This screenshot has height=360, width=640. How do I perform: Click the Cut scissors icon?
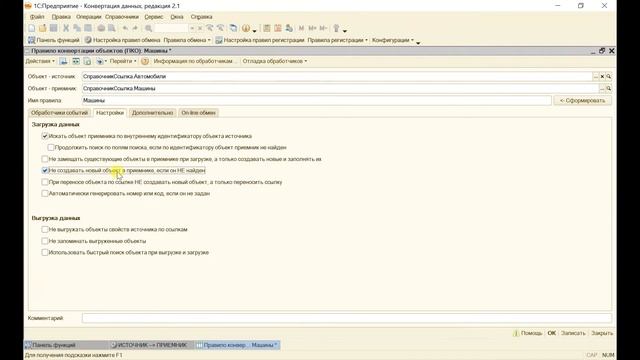pyautogui.click(x=66, y=28)
